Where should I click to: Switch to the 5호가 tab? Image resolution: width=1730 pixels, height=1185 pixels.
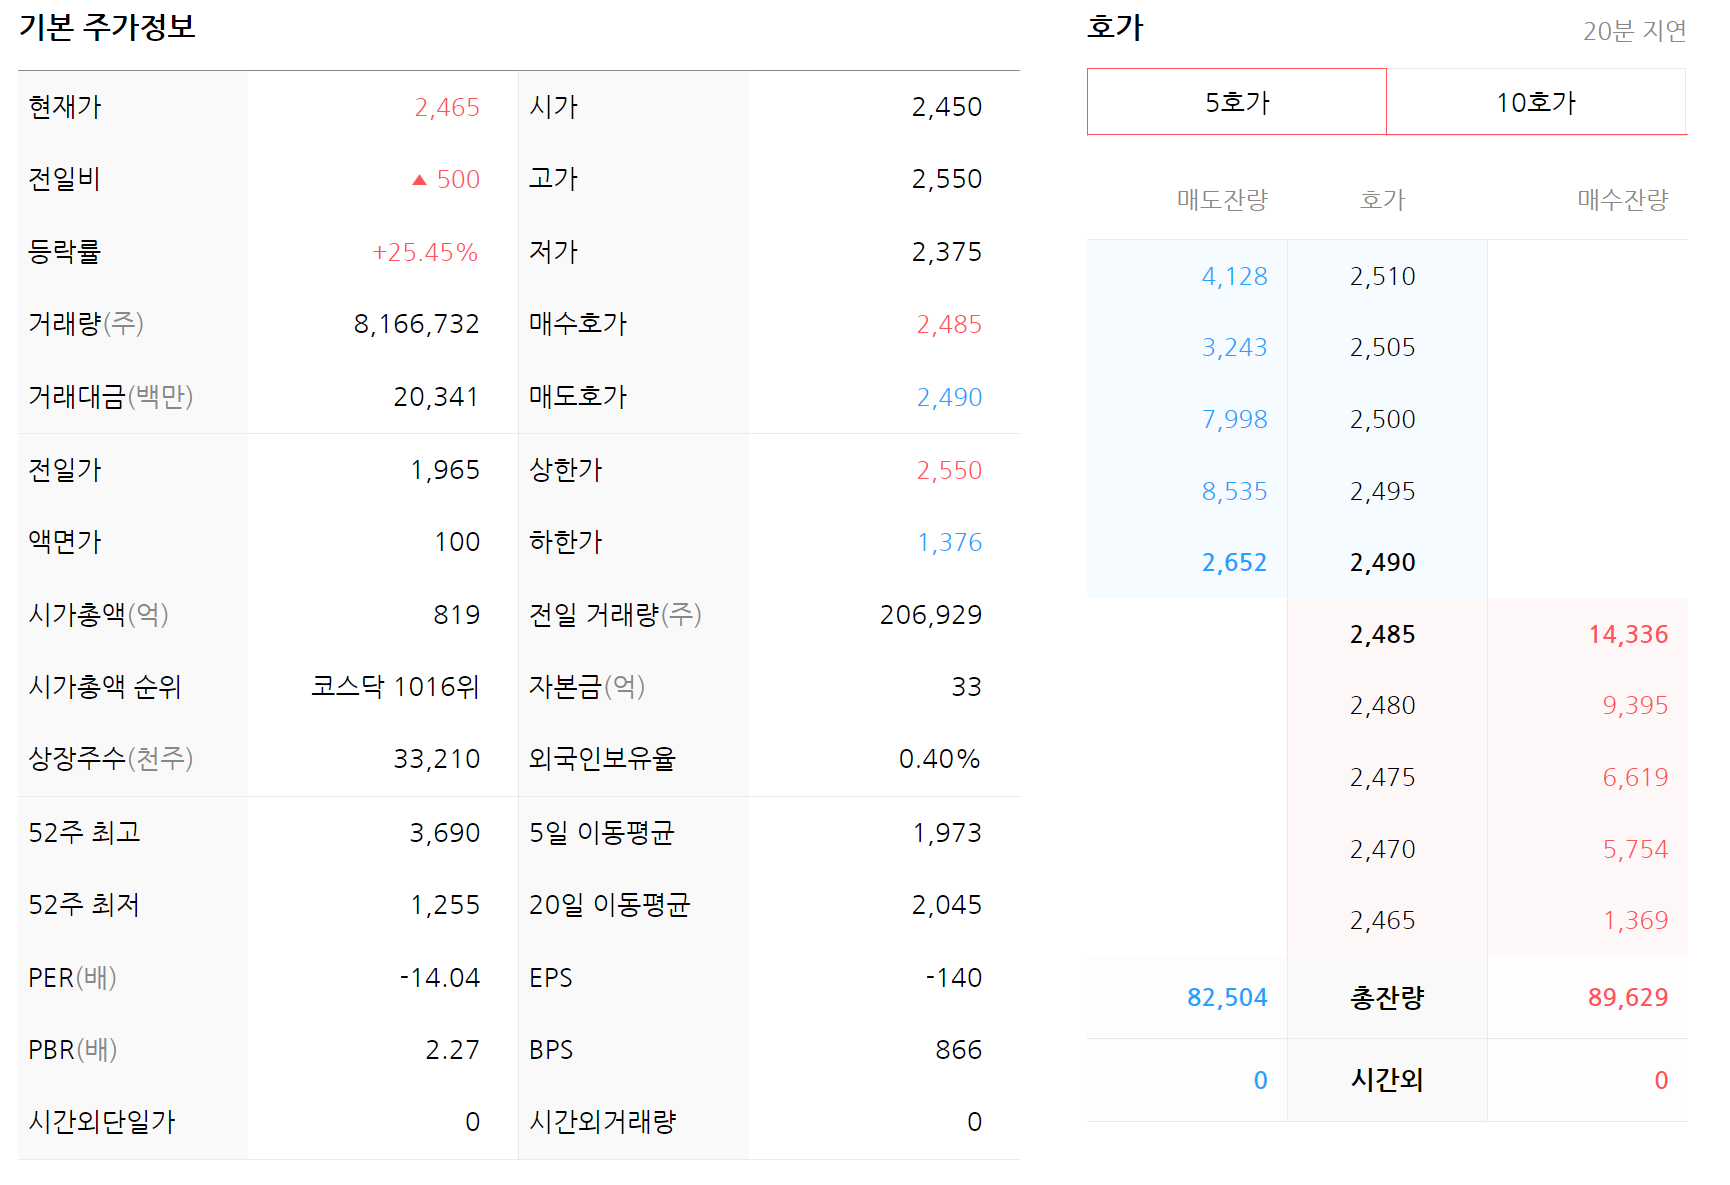tap(1237, 102)
